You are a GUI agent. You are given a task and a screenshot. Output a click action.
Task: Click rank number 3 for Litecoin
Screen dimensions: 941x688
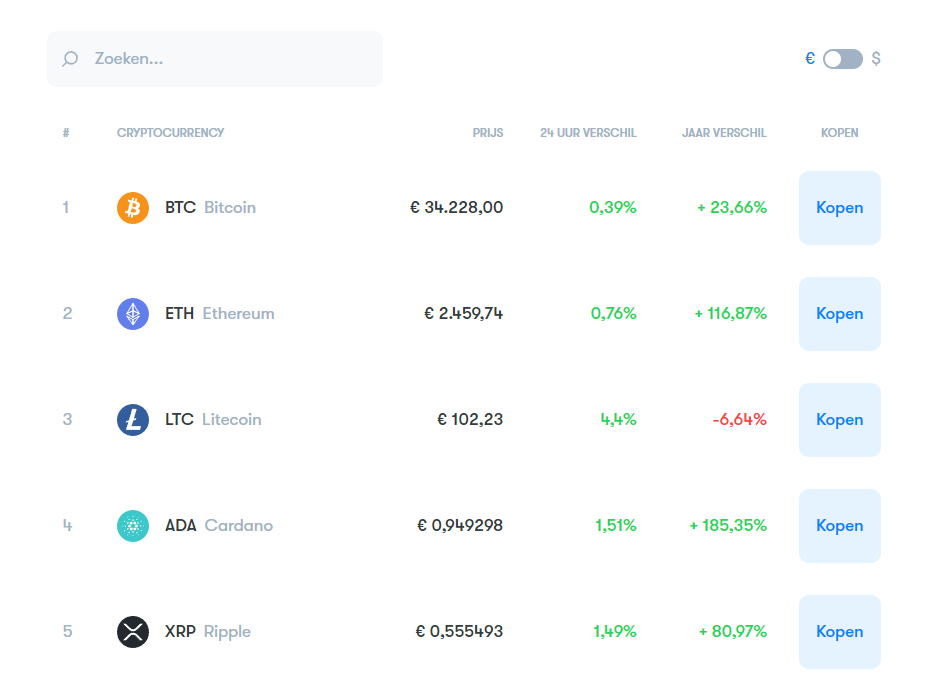click(67, 420)
